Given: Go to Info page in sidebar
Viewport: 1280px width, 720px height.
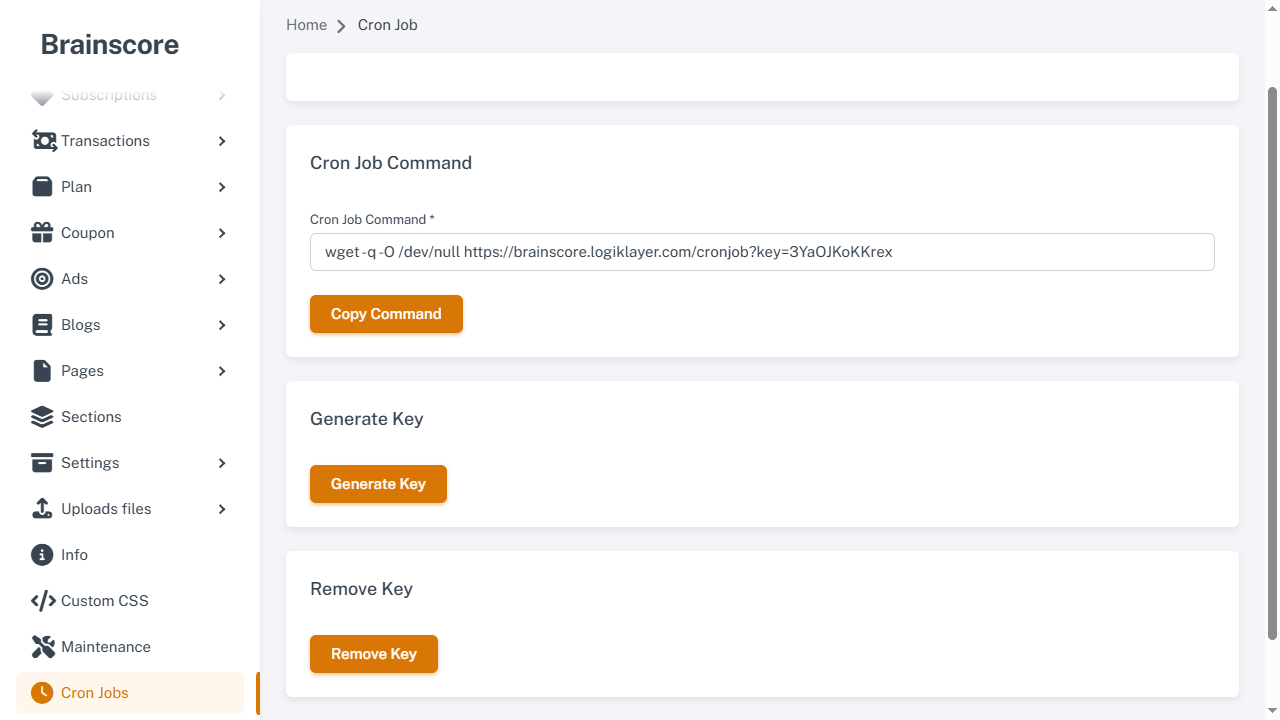Looking at the screenshot, I should tap(130, 555).
